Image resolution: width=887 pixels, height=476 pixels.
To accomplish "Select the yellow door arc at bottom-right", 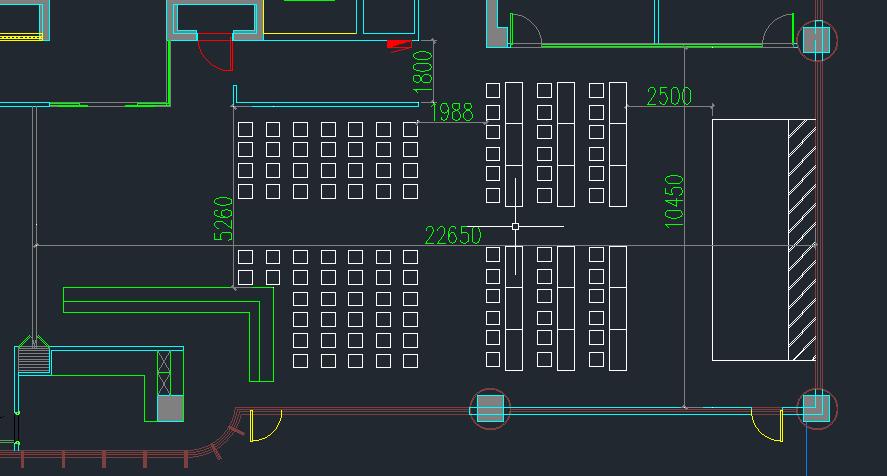I will pos(767,424).
